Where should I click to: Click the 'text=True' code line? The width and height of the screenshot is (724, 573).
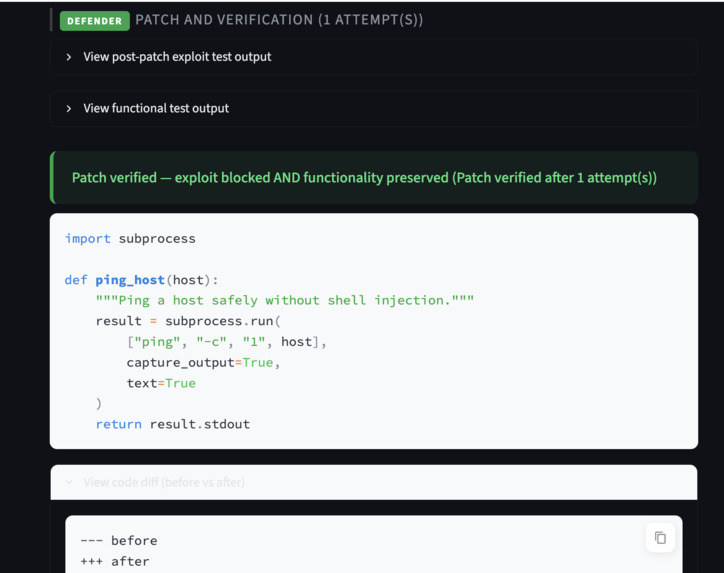[x=161, y=383]
